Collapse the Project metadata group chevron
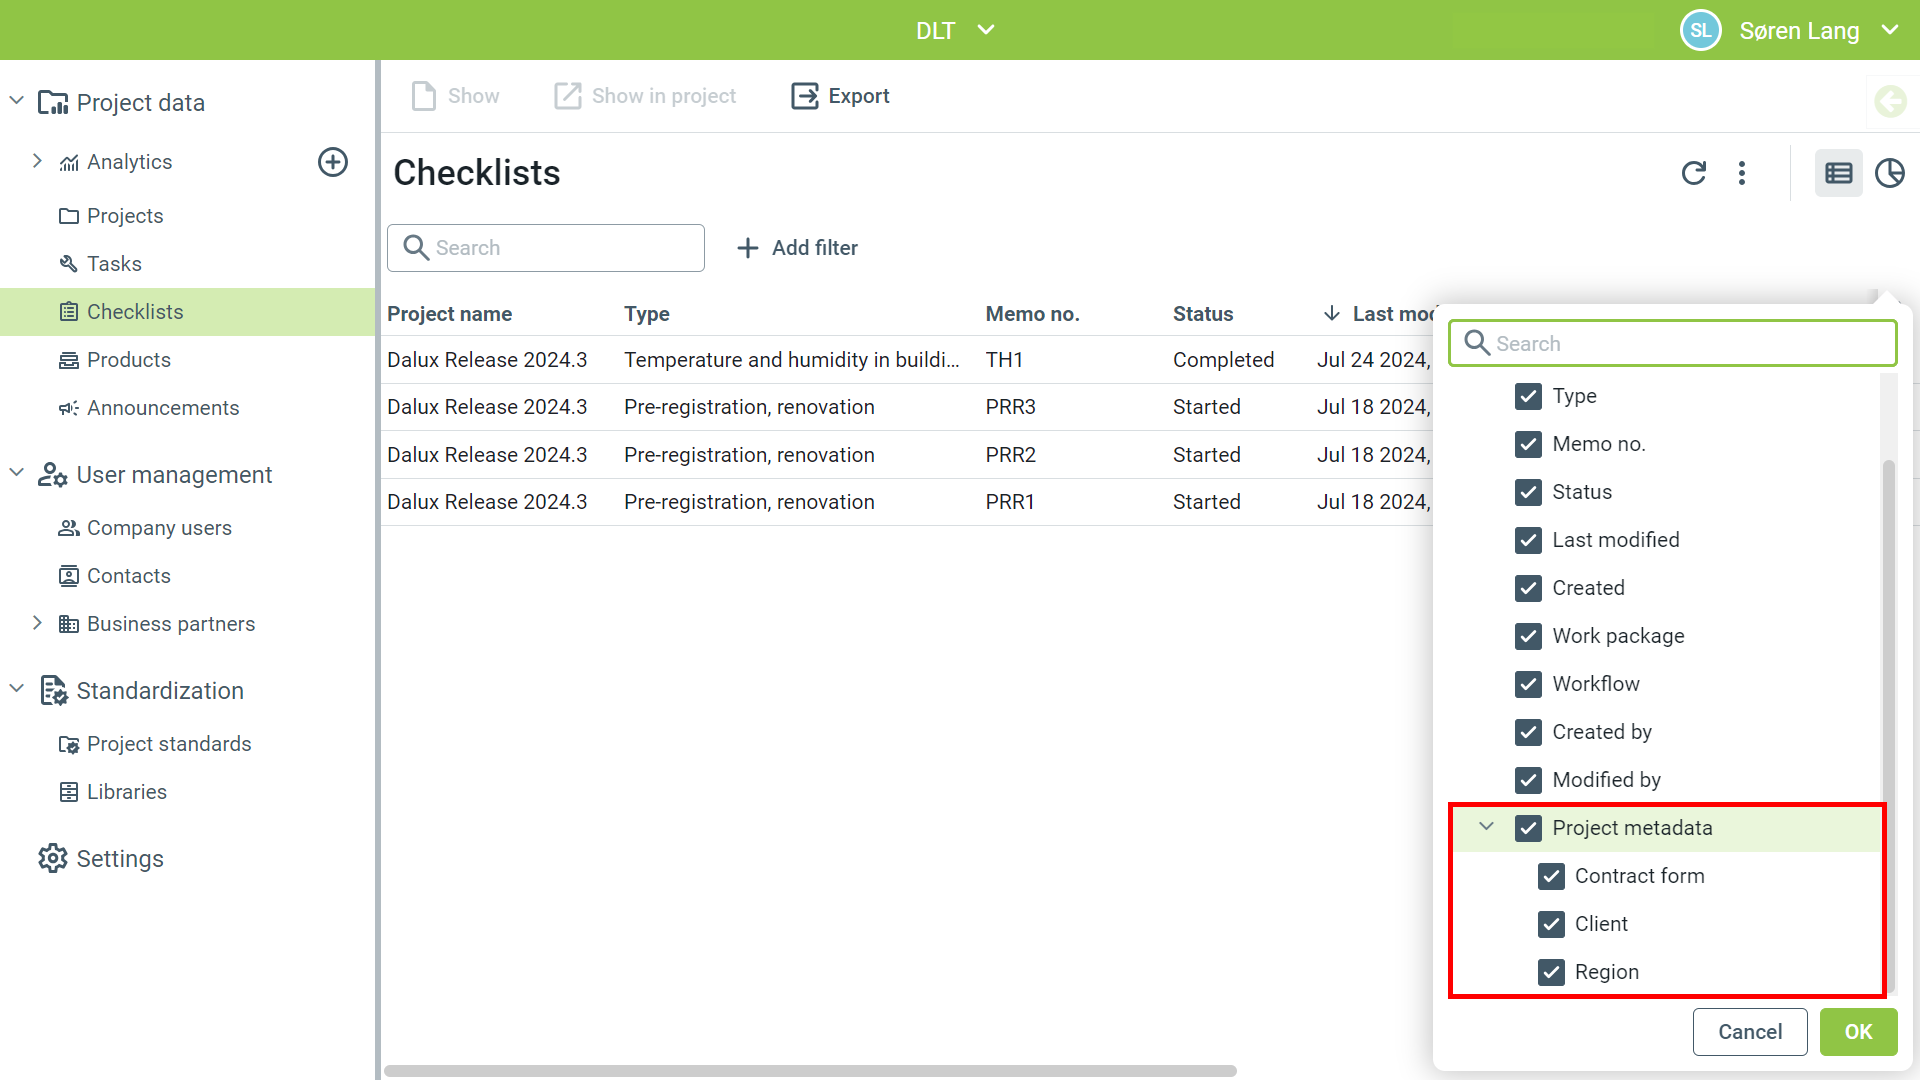This screenshot has height=1080, width=1920. click(1486, 827)
